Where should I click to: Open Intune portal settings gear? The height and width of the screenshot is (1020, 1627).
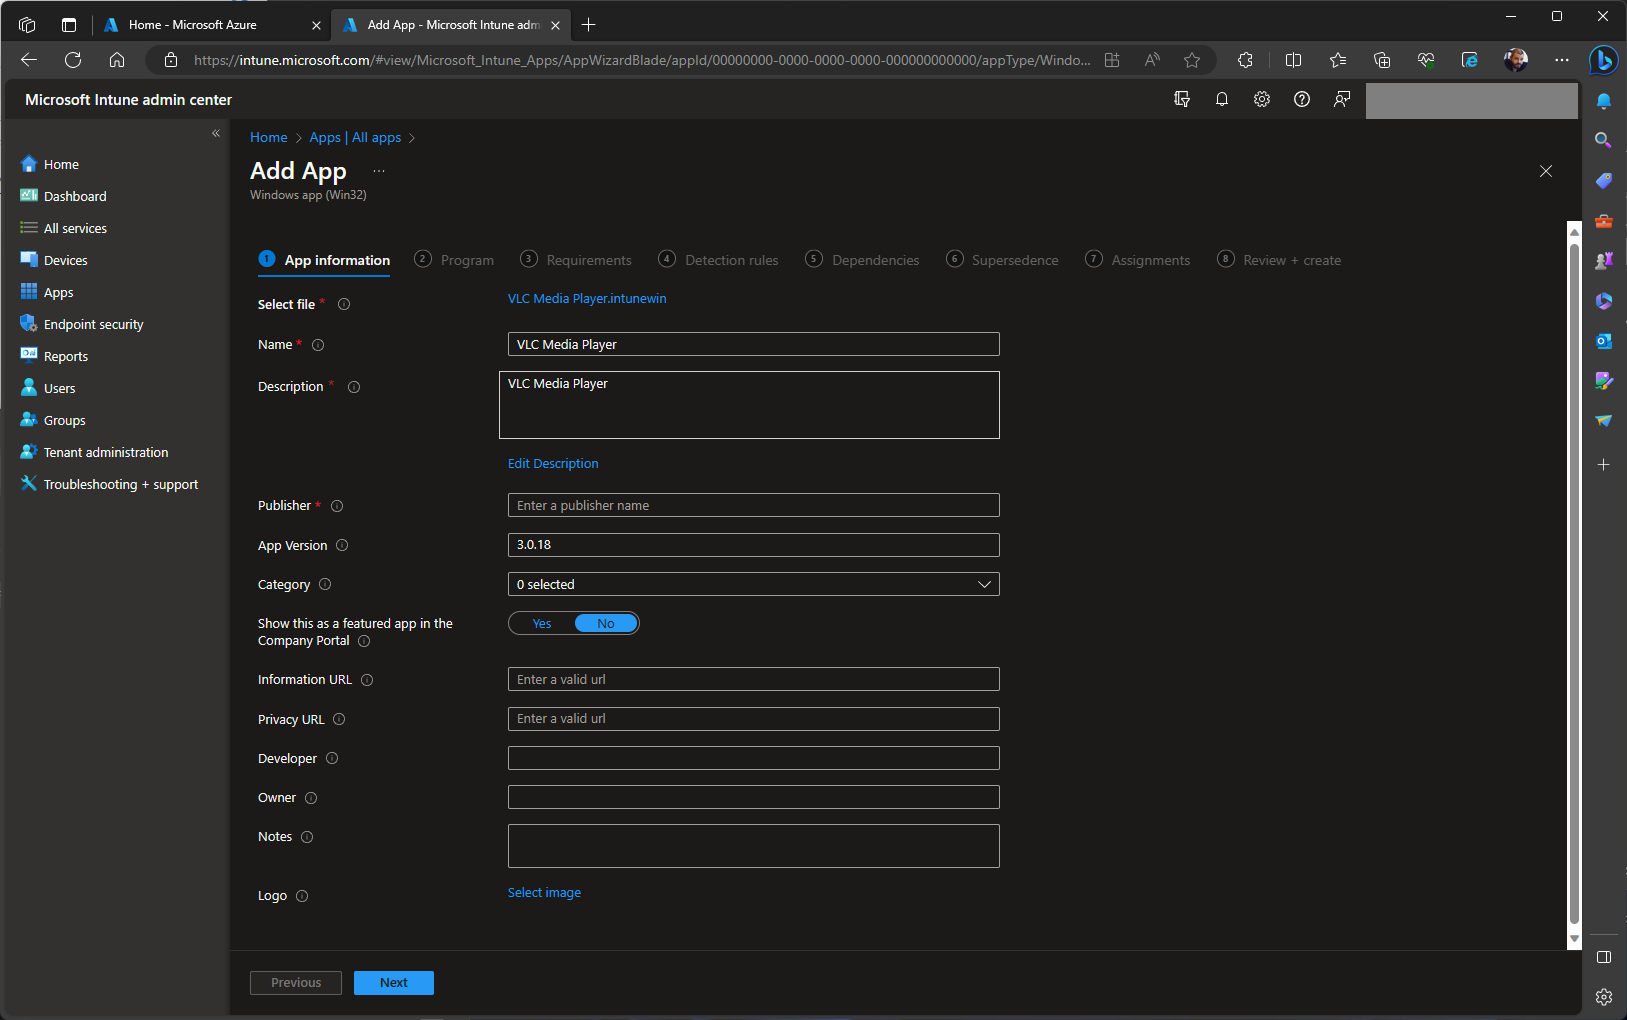click(1262, 99)
